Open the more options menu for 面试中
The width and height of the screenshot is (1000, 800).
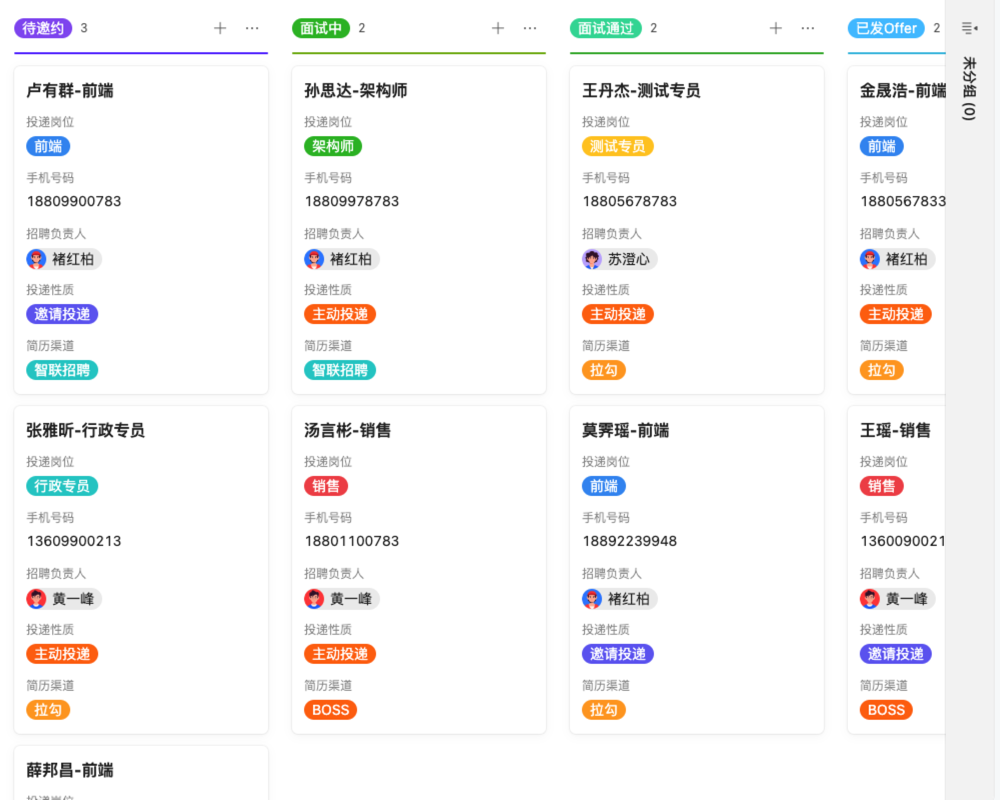pyautogui.click(x=529, y=28)
